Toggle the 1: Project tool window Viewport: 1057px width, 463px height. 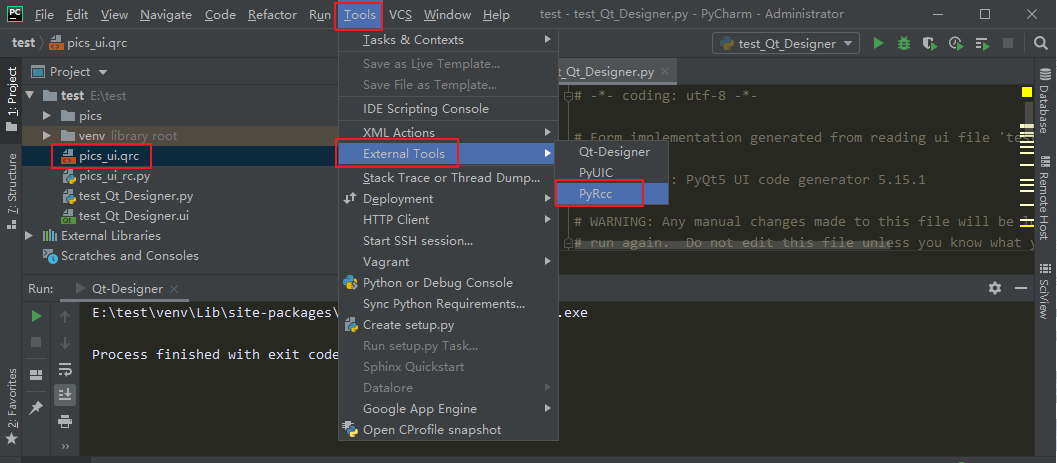(x=11, y=99)
